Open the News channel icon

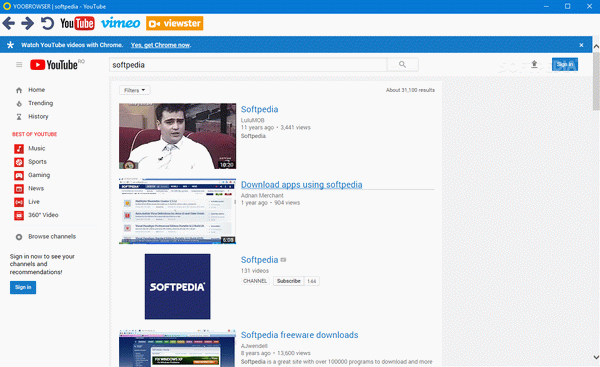click(x=19, y=189)
